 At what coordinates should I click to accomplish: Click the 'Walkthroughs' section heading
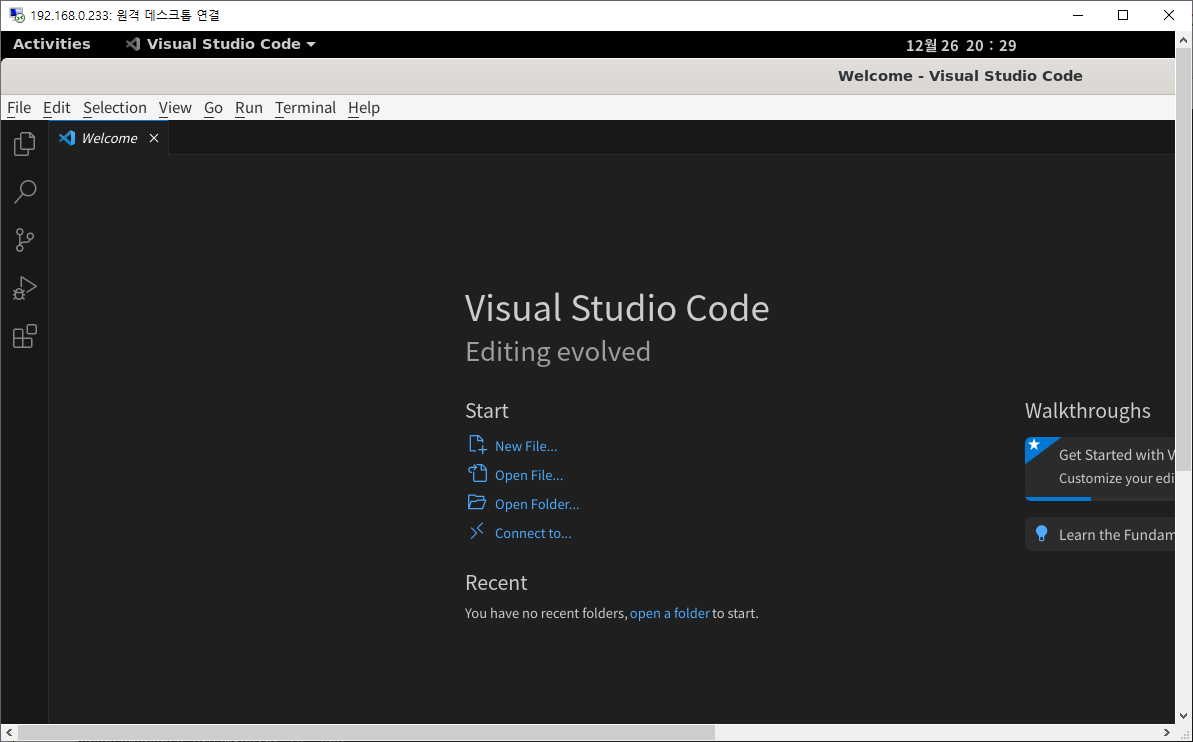(1087, 411)
